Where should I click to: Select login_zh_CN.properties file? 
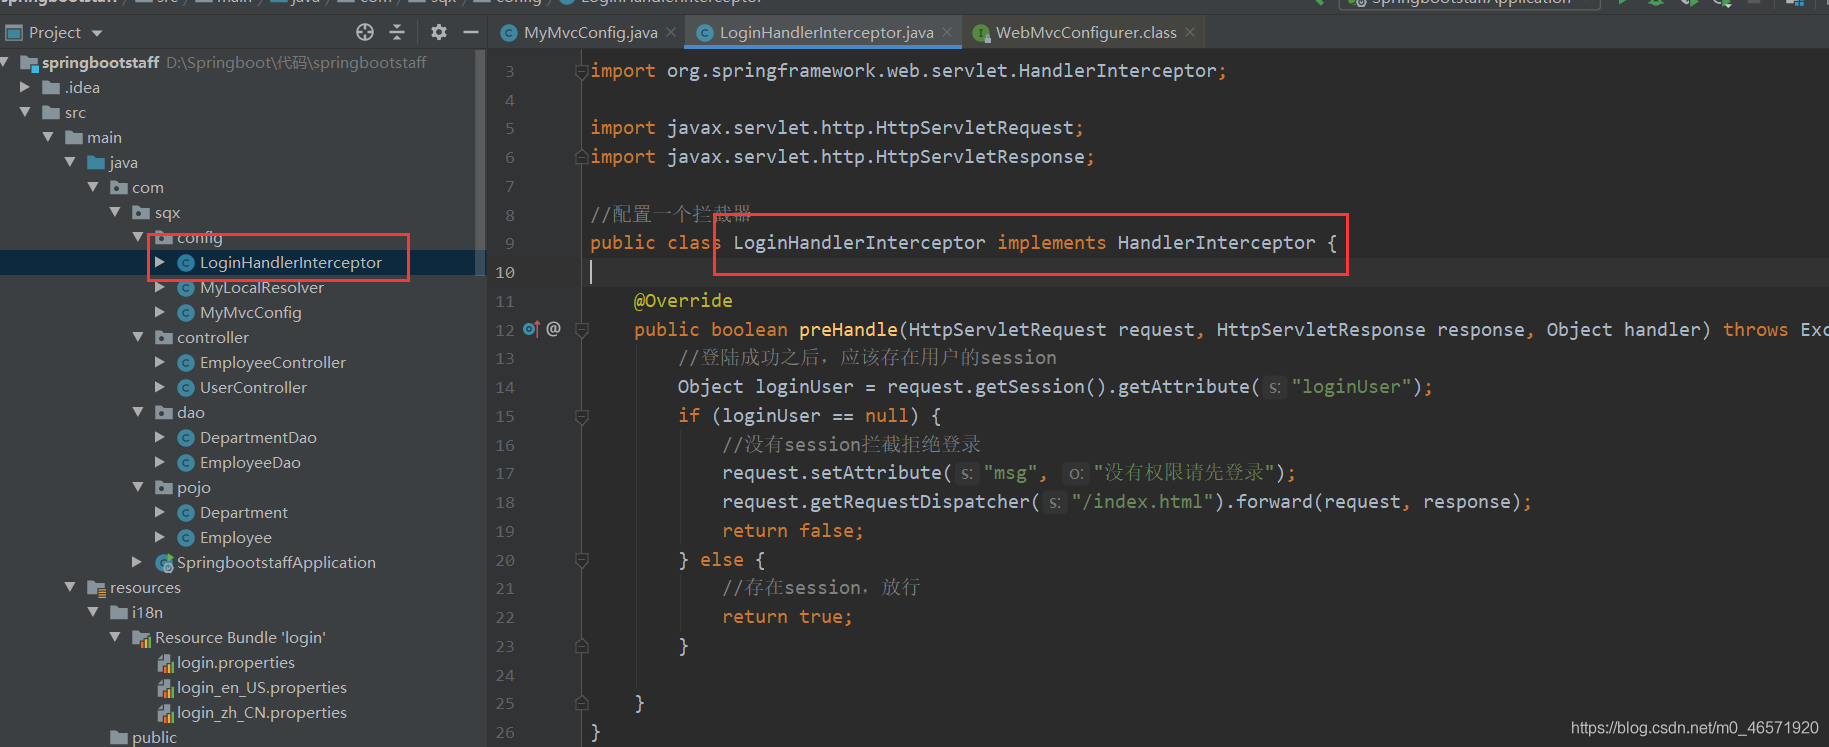pos(262,713)
